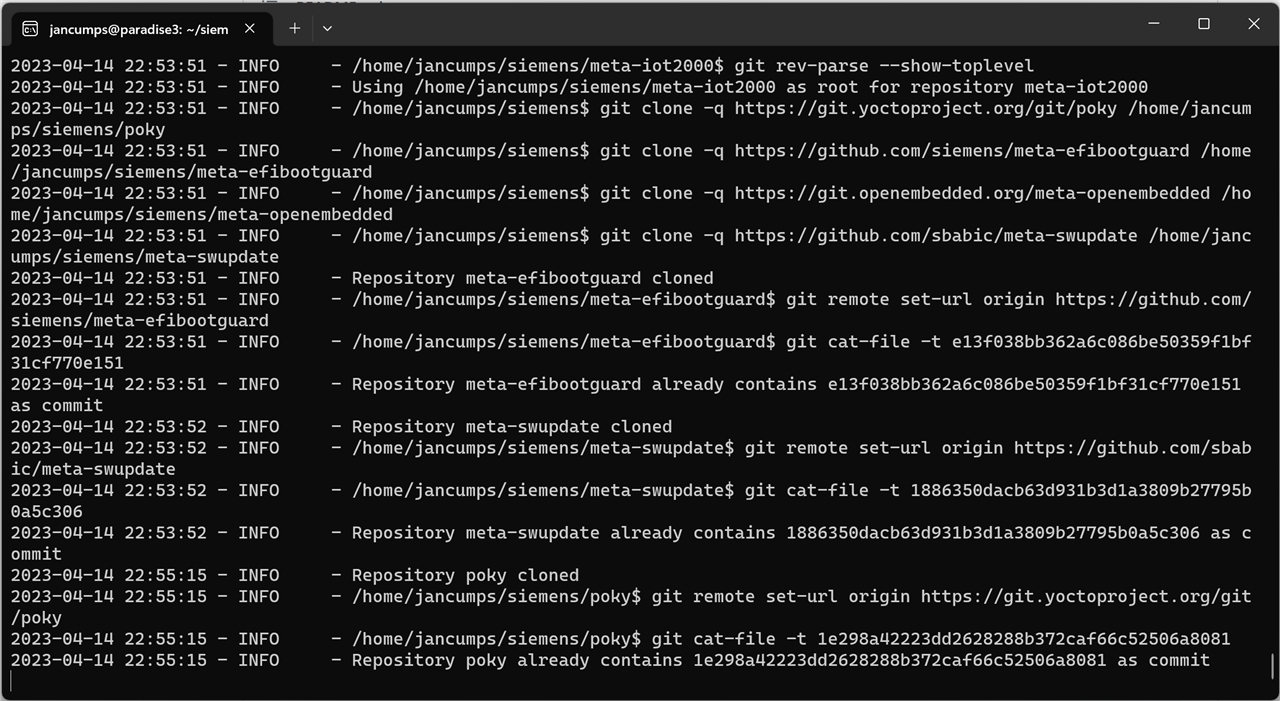1280x701 pixels.
Task: Minimize the terminal window
Action: pyautogui.click(x=1154, y=24)
